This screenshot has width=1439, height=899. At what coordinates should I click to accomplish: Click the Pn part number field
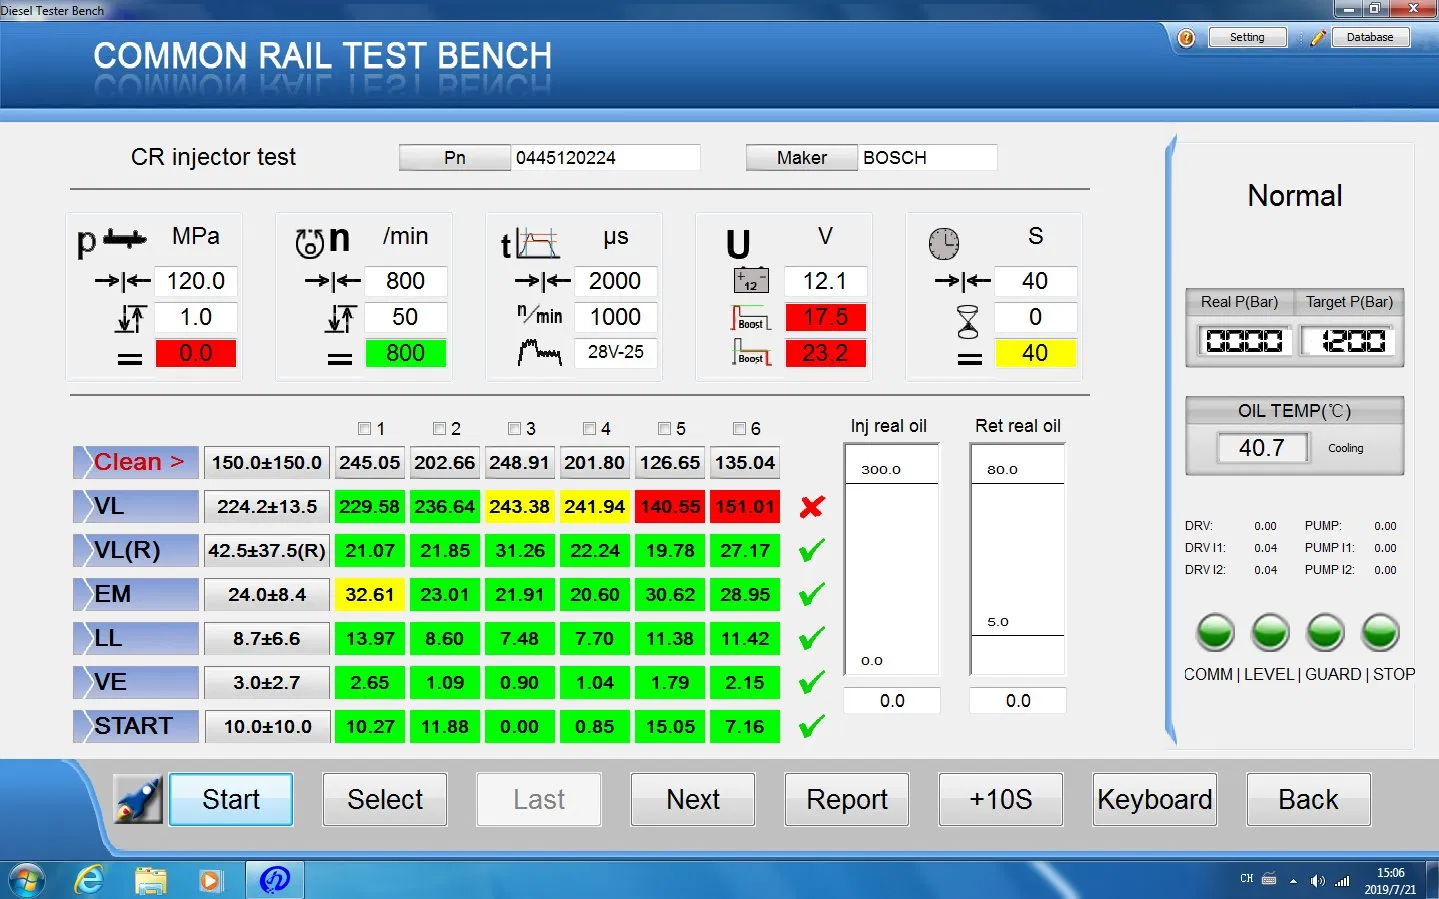click(x=605, y=158)
